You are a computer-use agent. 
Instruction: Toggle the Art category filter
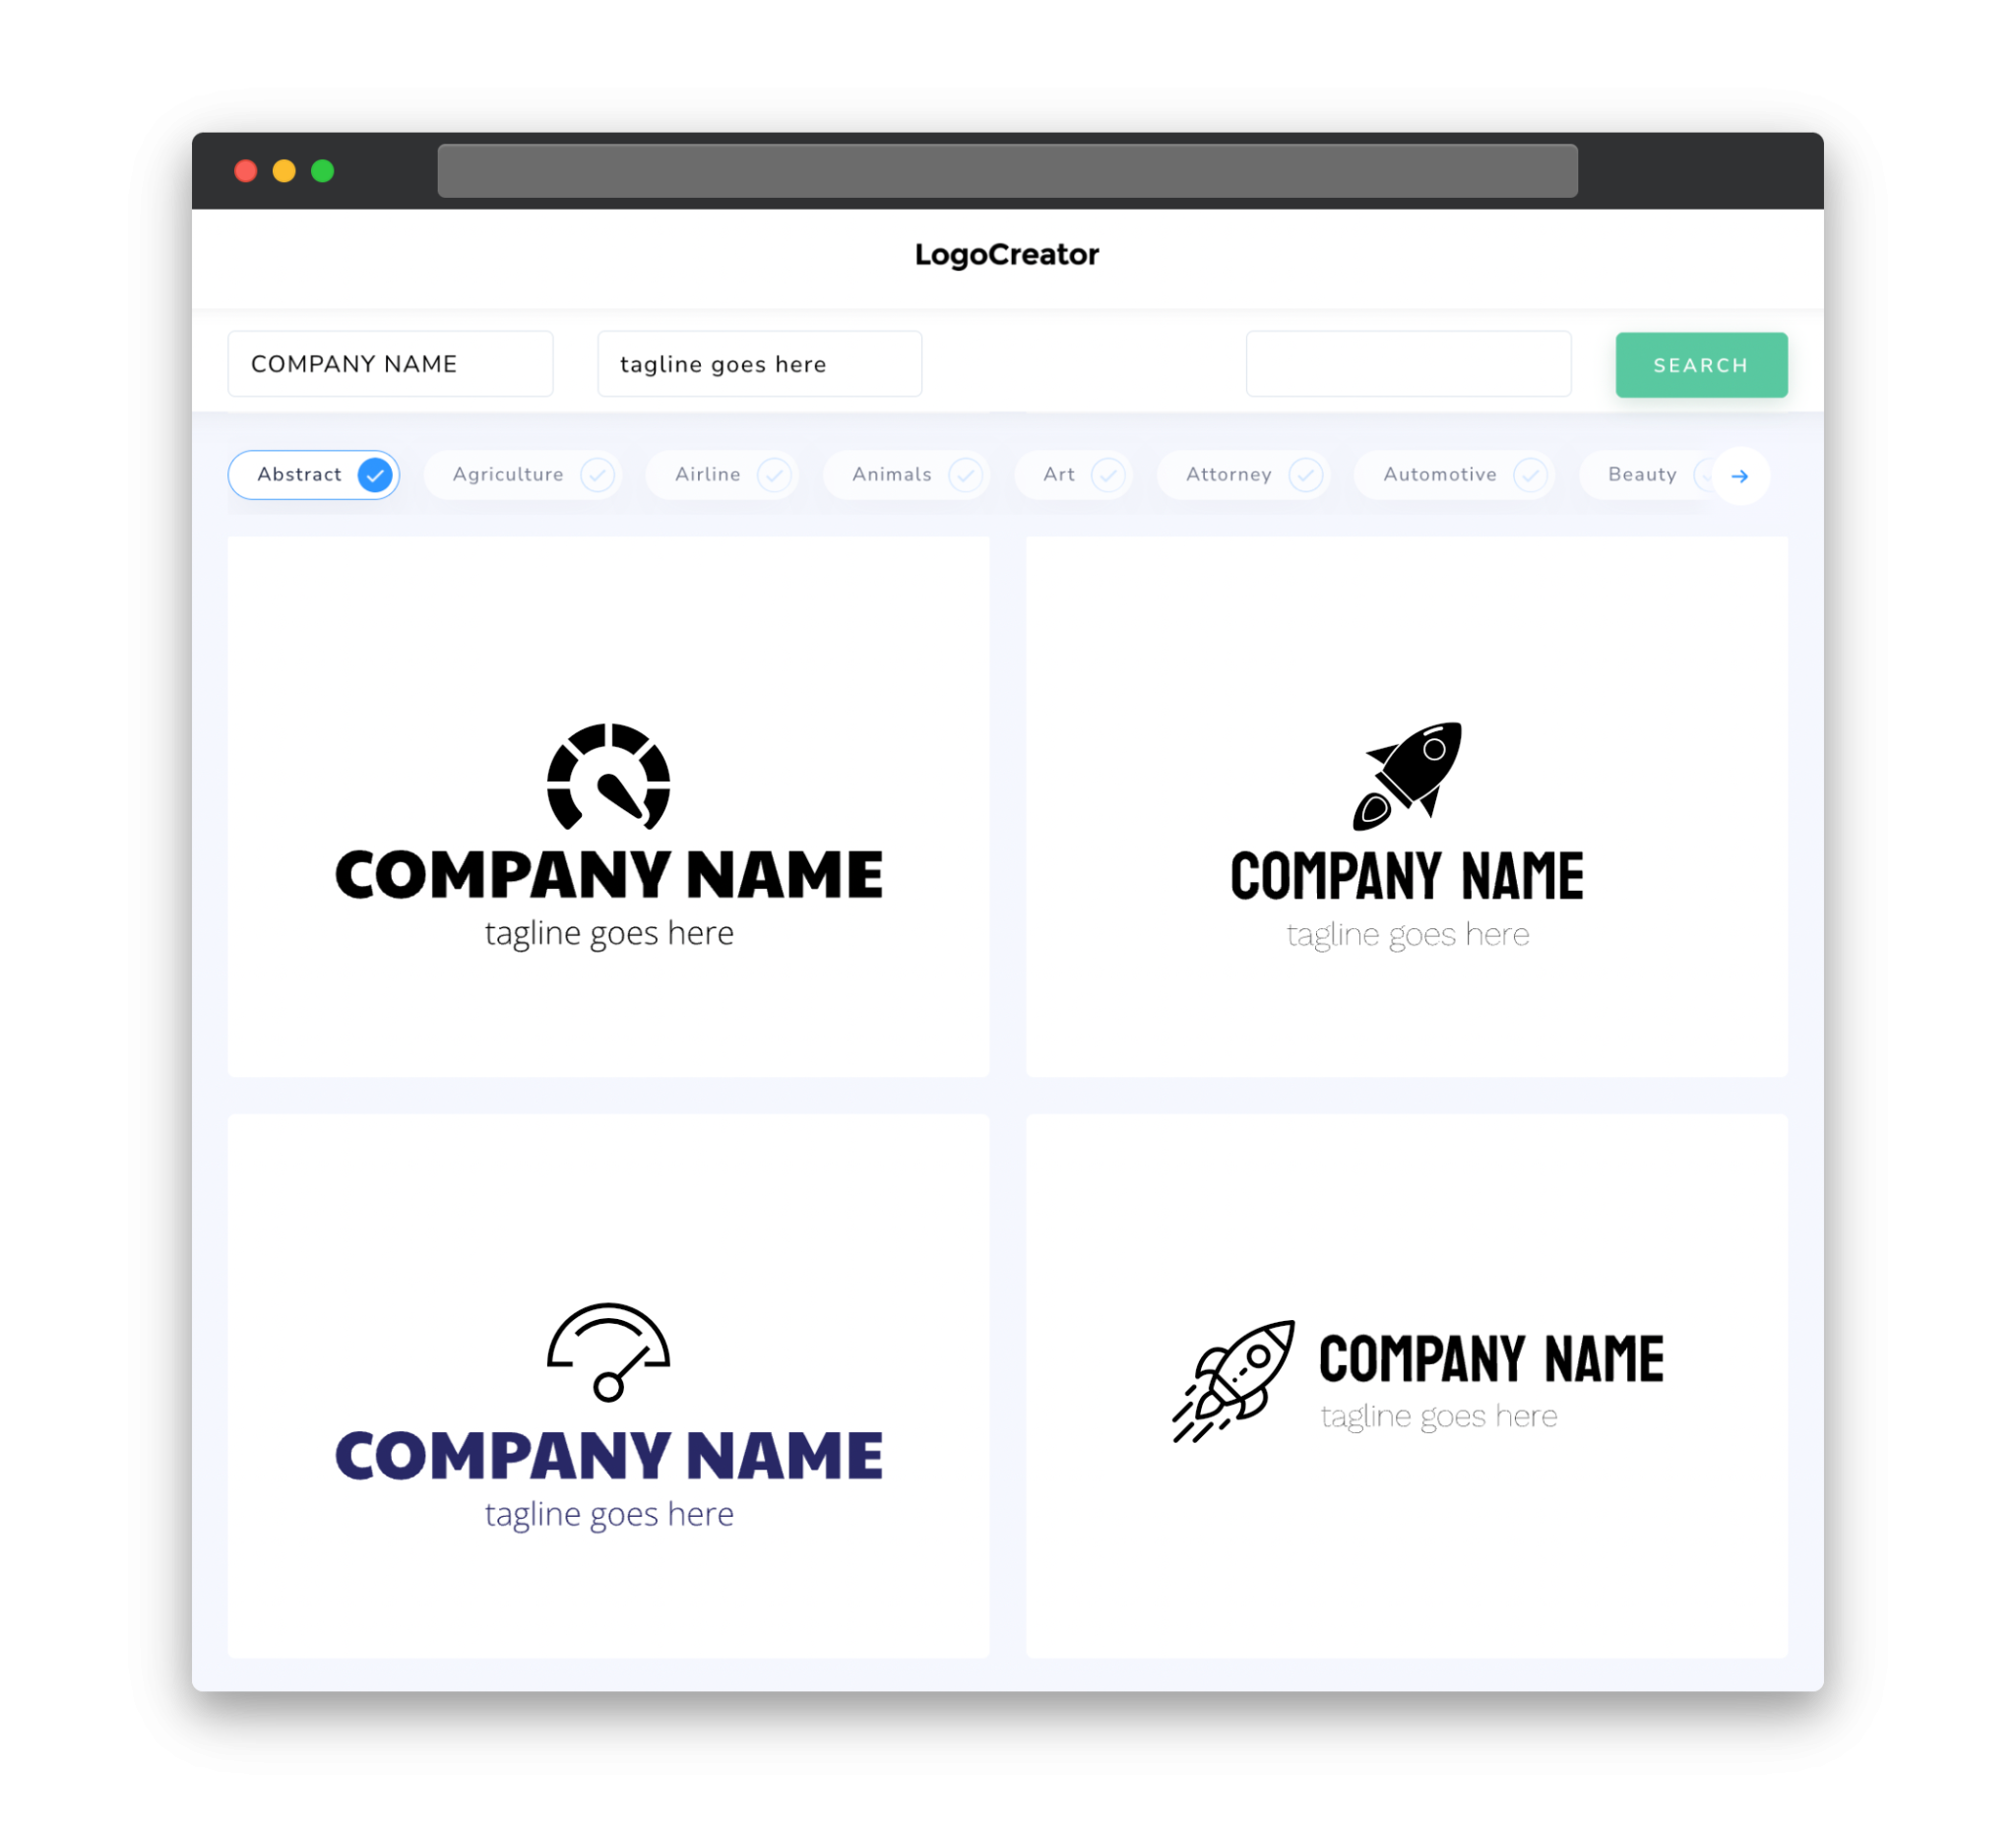pyautogui.click(x=1078, y=474)
